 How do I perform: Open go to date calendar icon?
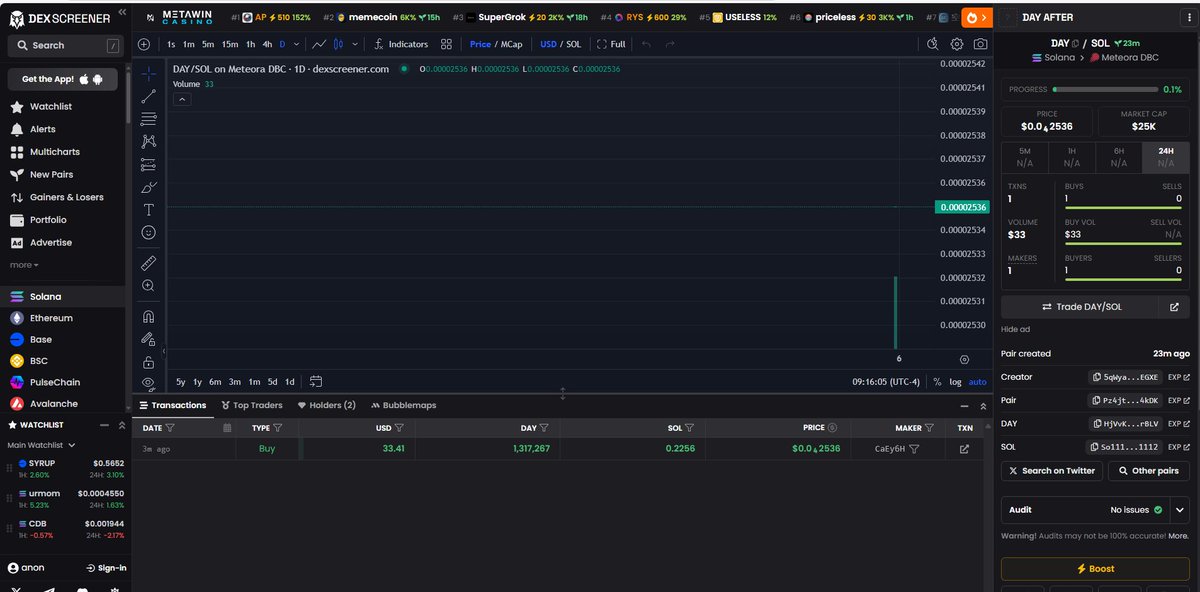316,381
